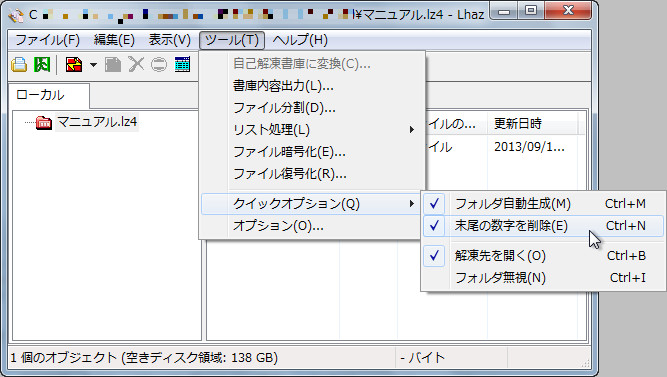Click the grayed-out document toolbar icon
Viewport: 667px width, 377px height.
[113, 65]
